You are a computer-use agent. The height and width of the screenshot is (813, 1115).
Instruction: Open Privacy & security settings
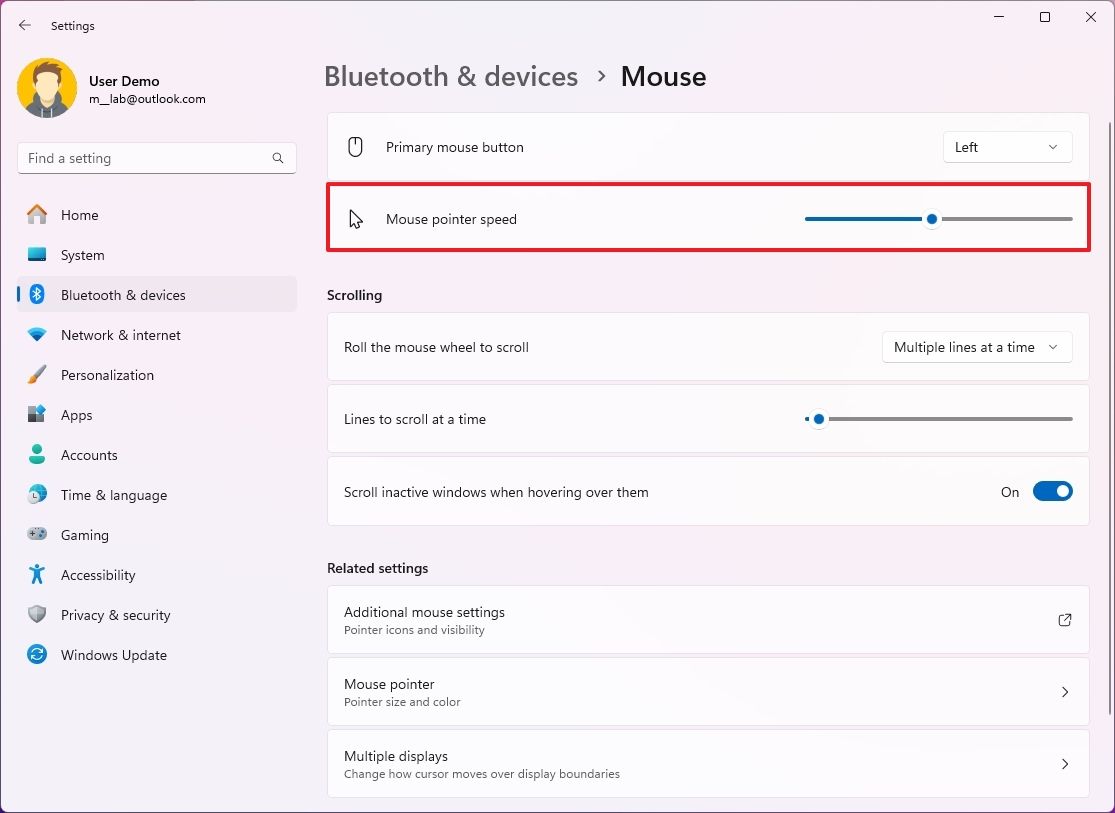tap(115, 615)
